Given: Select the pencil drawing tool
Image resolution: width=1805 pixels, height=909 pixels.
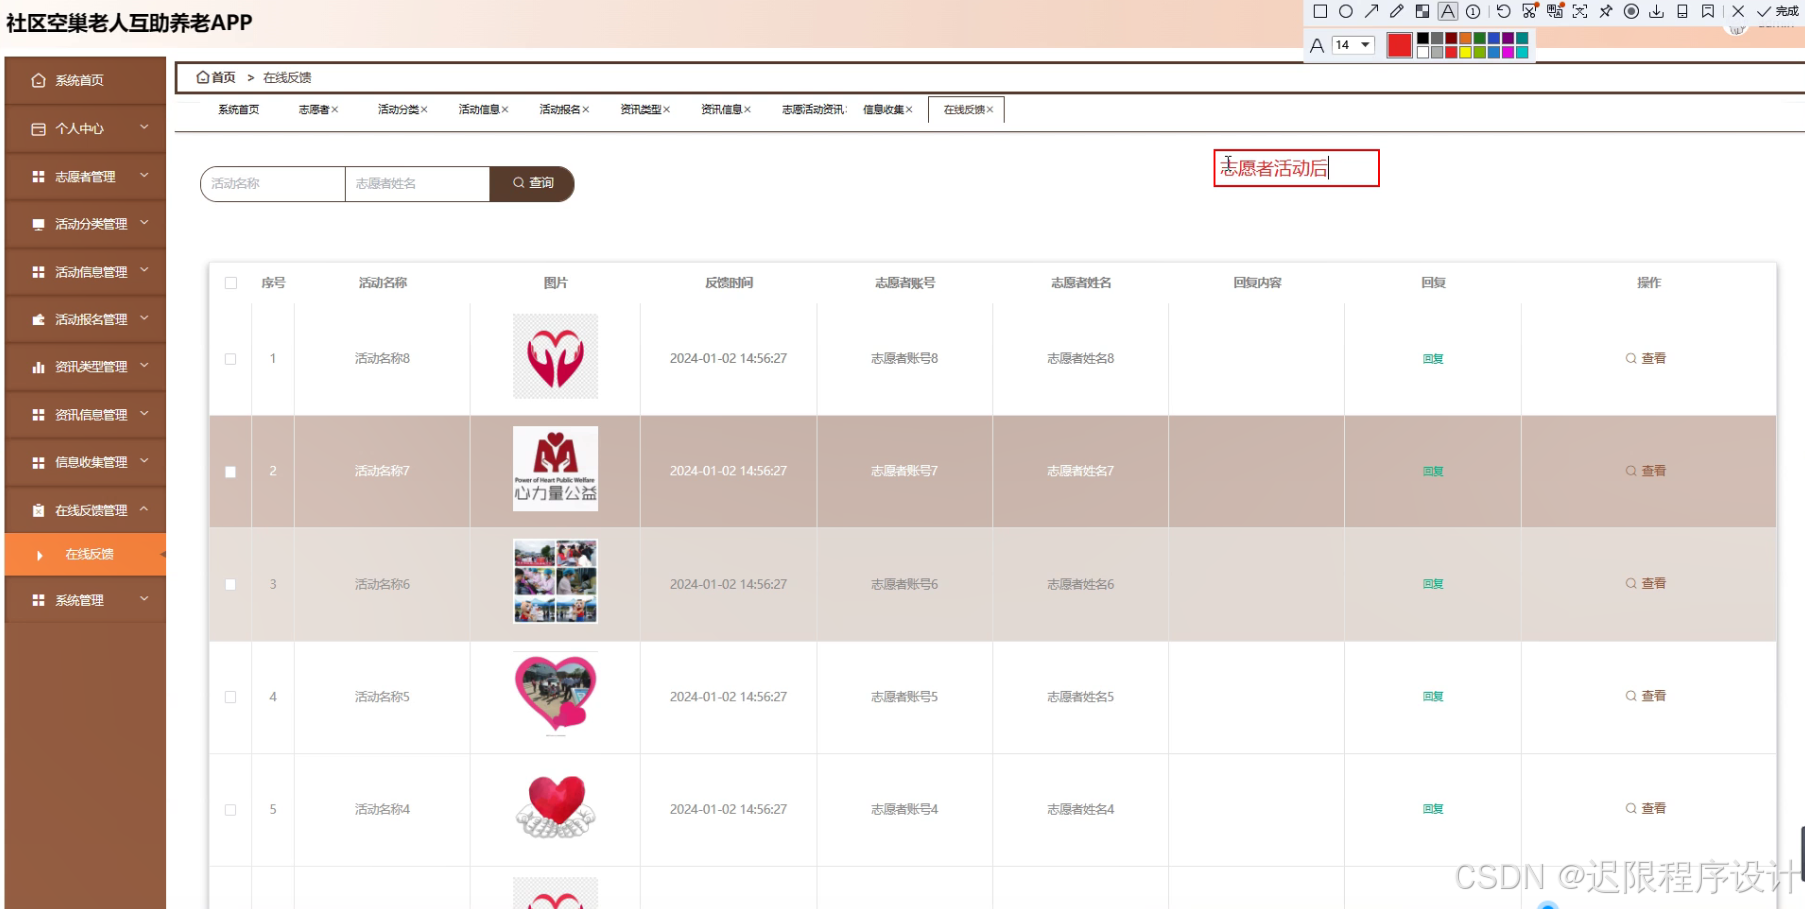Looking at the screenshot, I should click(x=1397, y=11).
